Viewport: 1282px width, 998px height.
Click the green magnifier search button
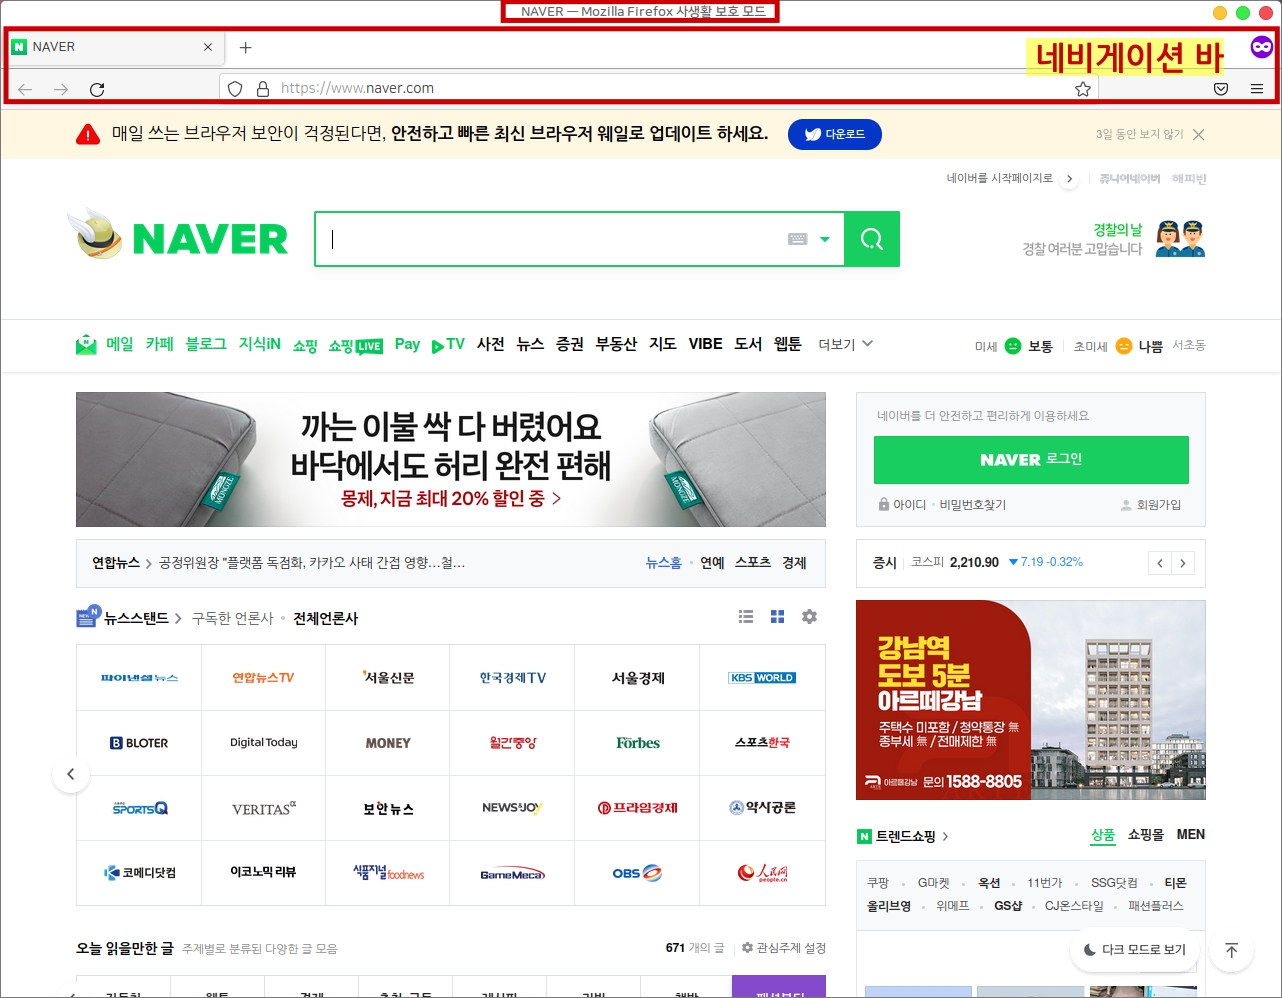871,239
